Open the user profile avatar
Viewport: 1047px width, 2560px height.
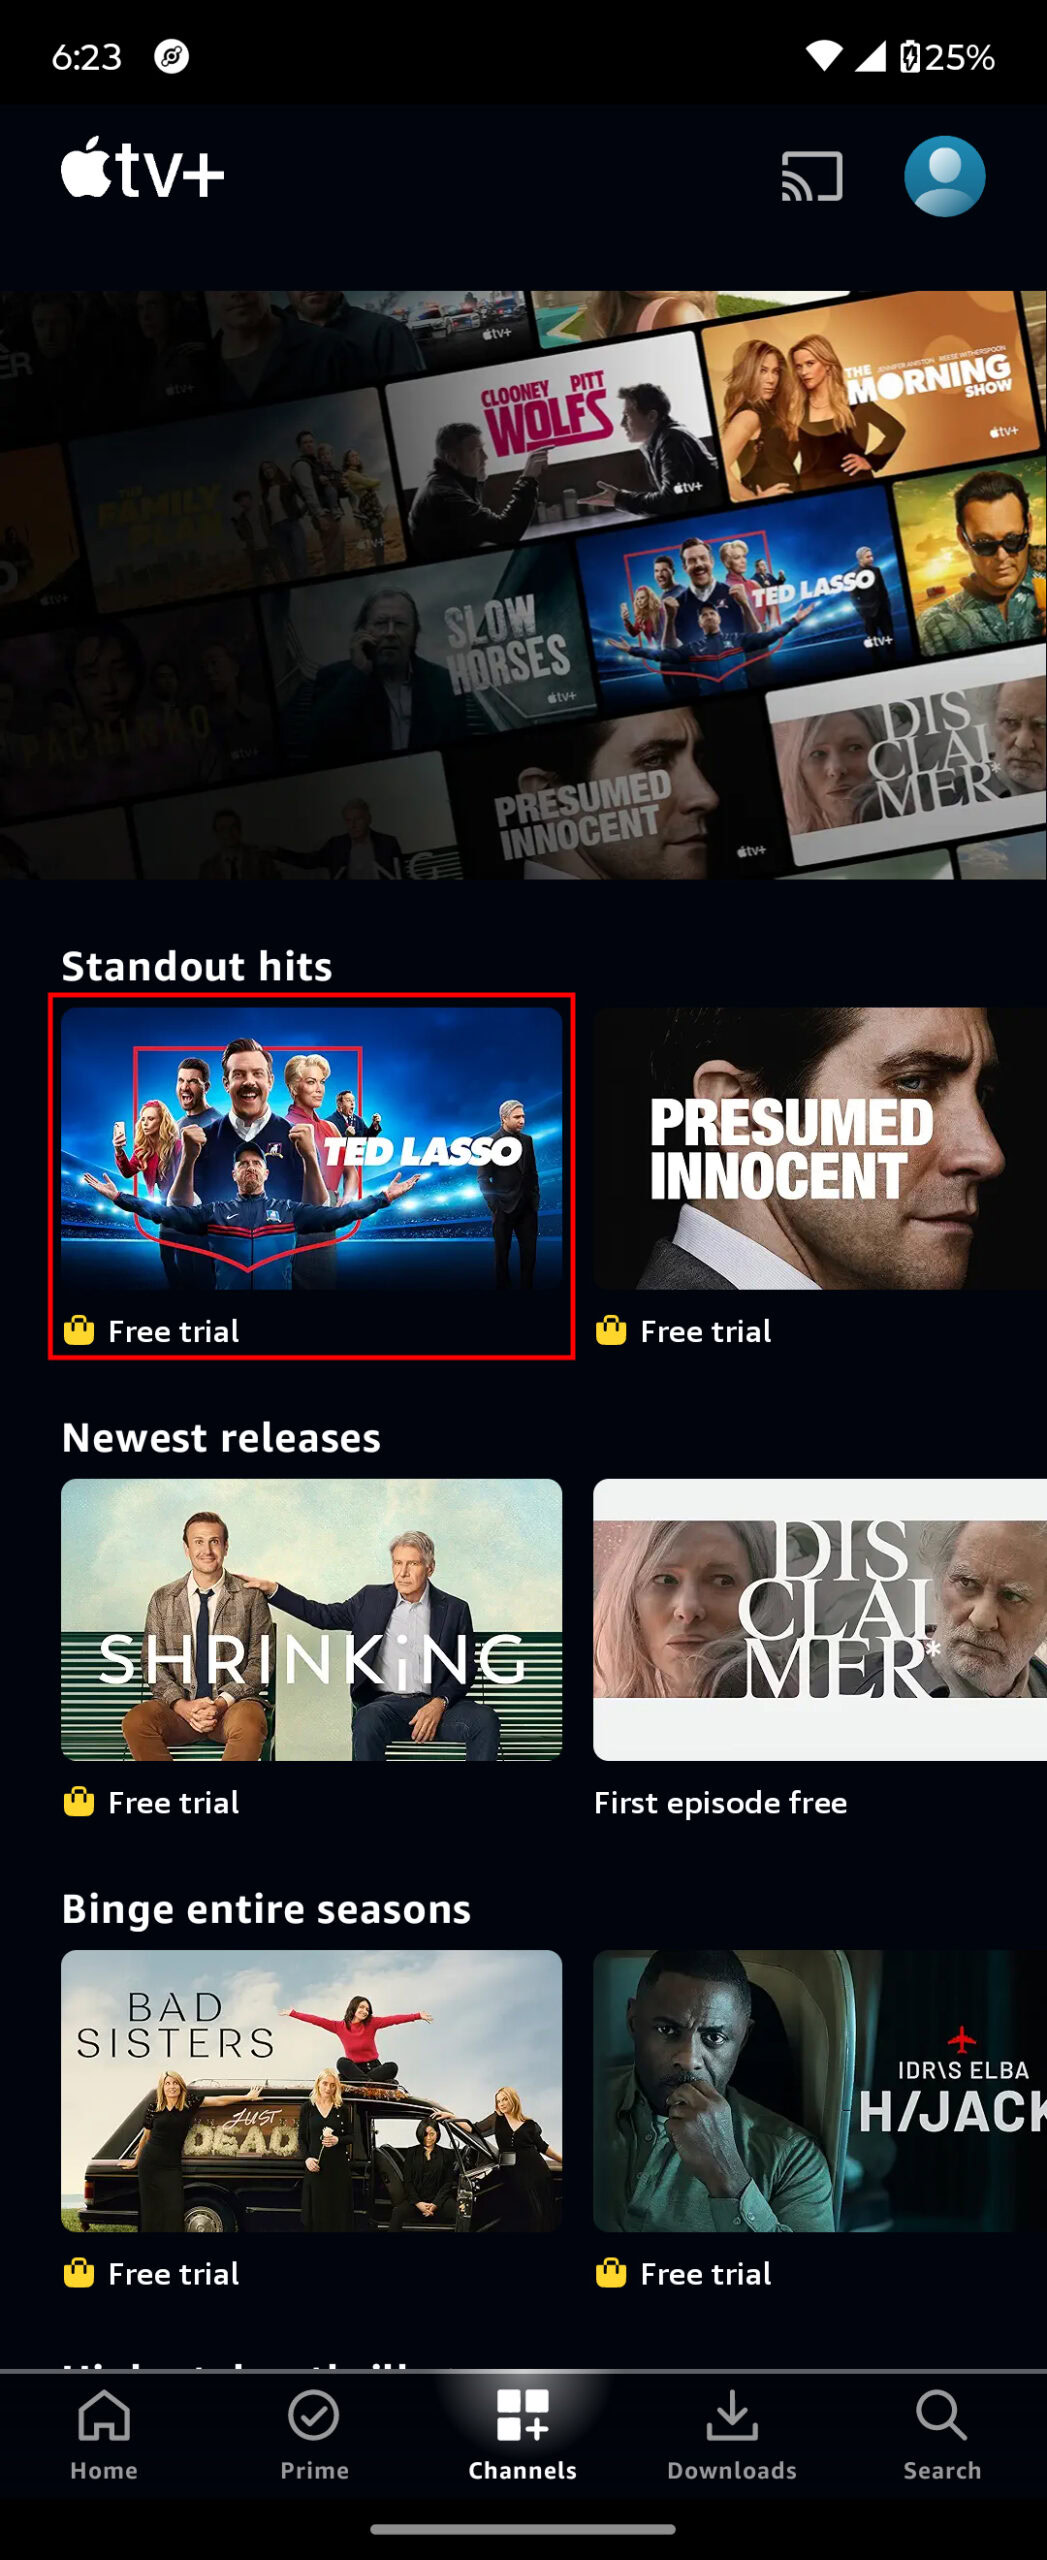click(944, 176)
